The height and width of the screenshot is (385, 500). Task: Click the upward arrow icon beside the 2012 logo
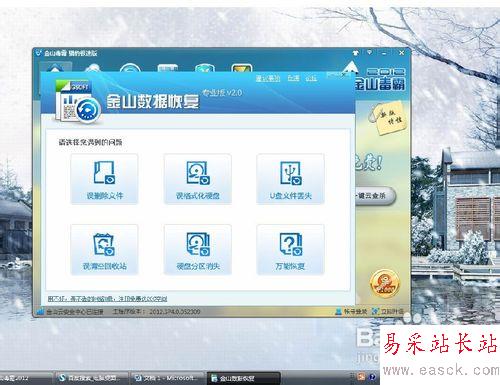(x=350, y=68)
